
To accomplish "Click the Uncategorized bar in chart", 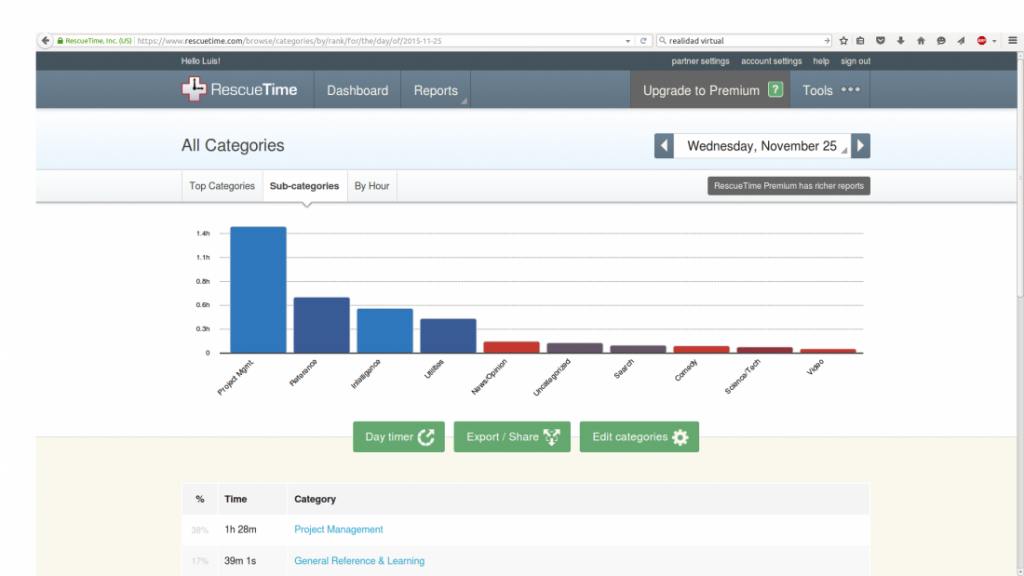I will (575, 348).
